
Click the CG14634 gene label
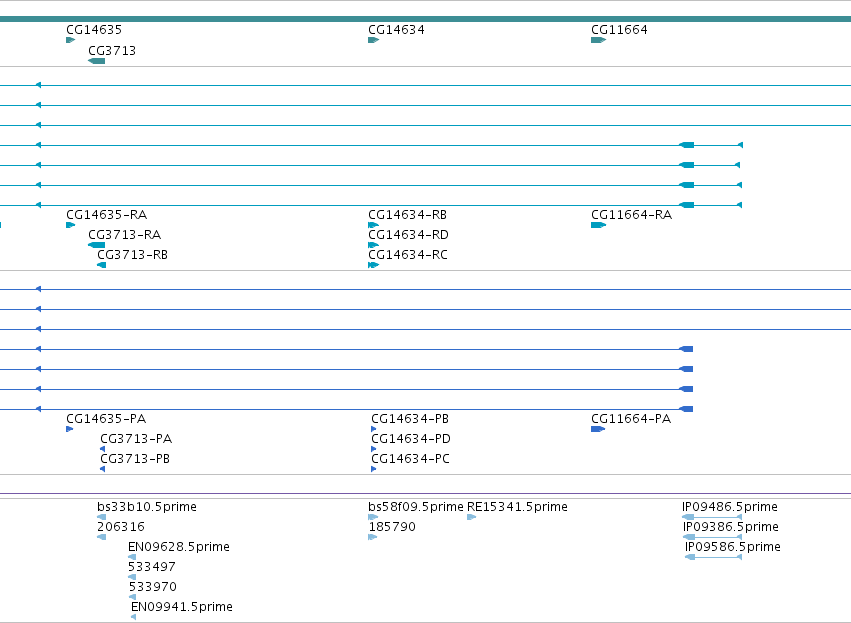point(396,30)
